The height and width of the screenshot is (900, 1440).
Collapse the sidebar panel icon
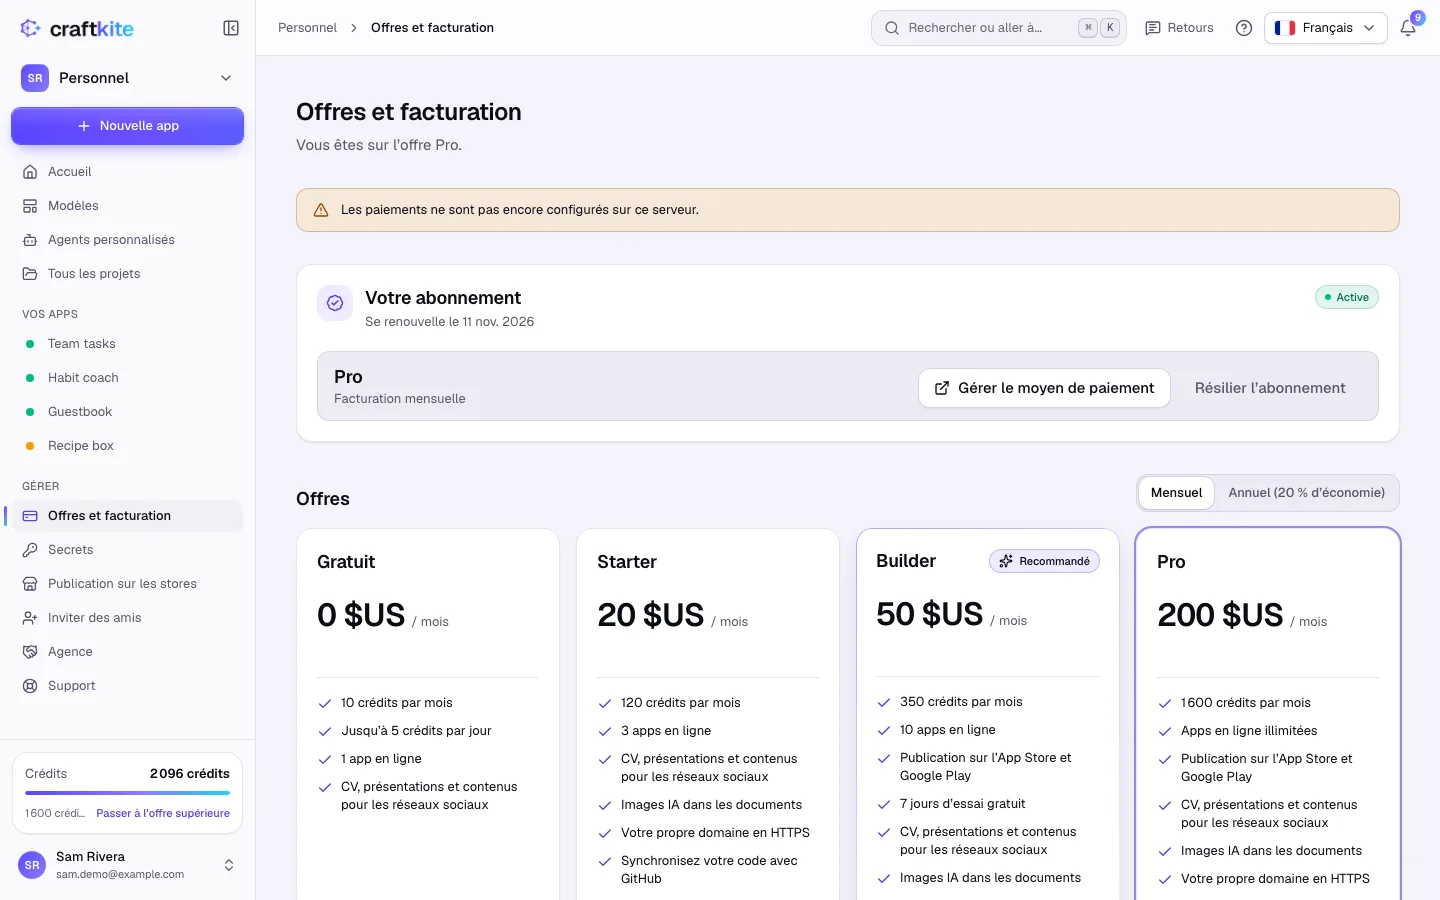click(x=231, y=28)
